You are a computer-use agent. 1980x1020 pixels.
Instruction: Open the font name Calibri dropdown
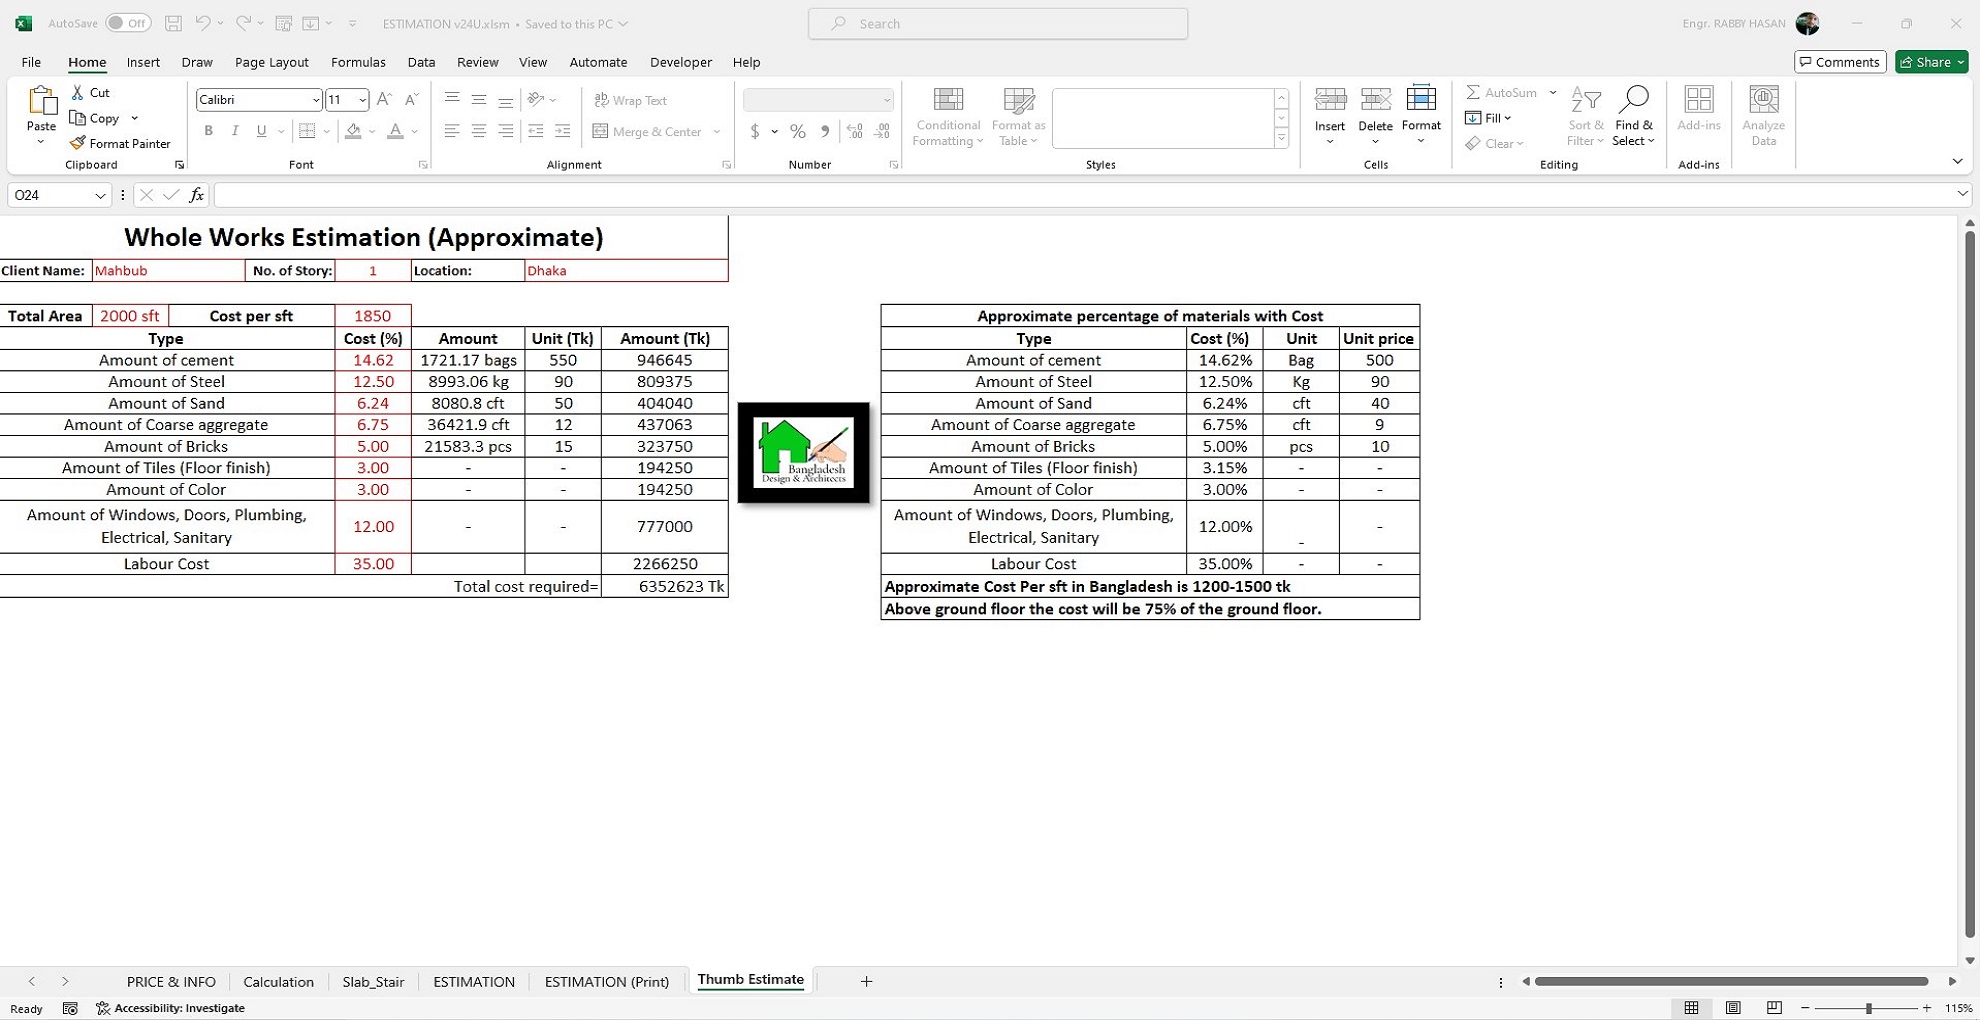(315, 100)
